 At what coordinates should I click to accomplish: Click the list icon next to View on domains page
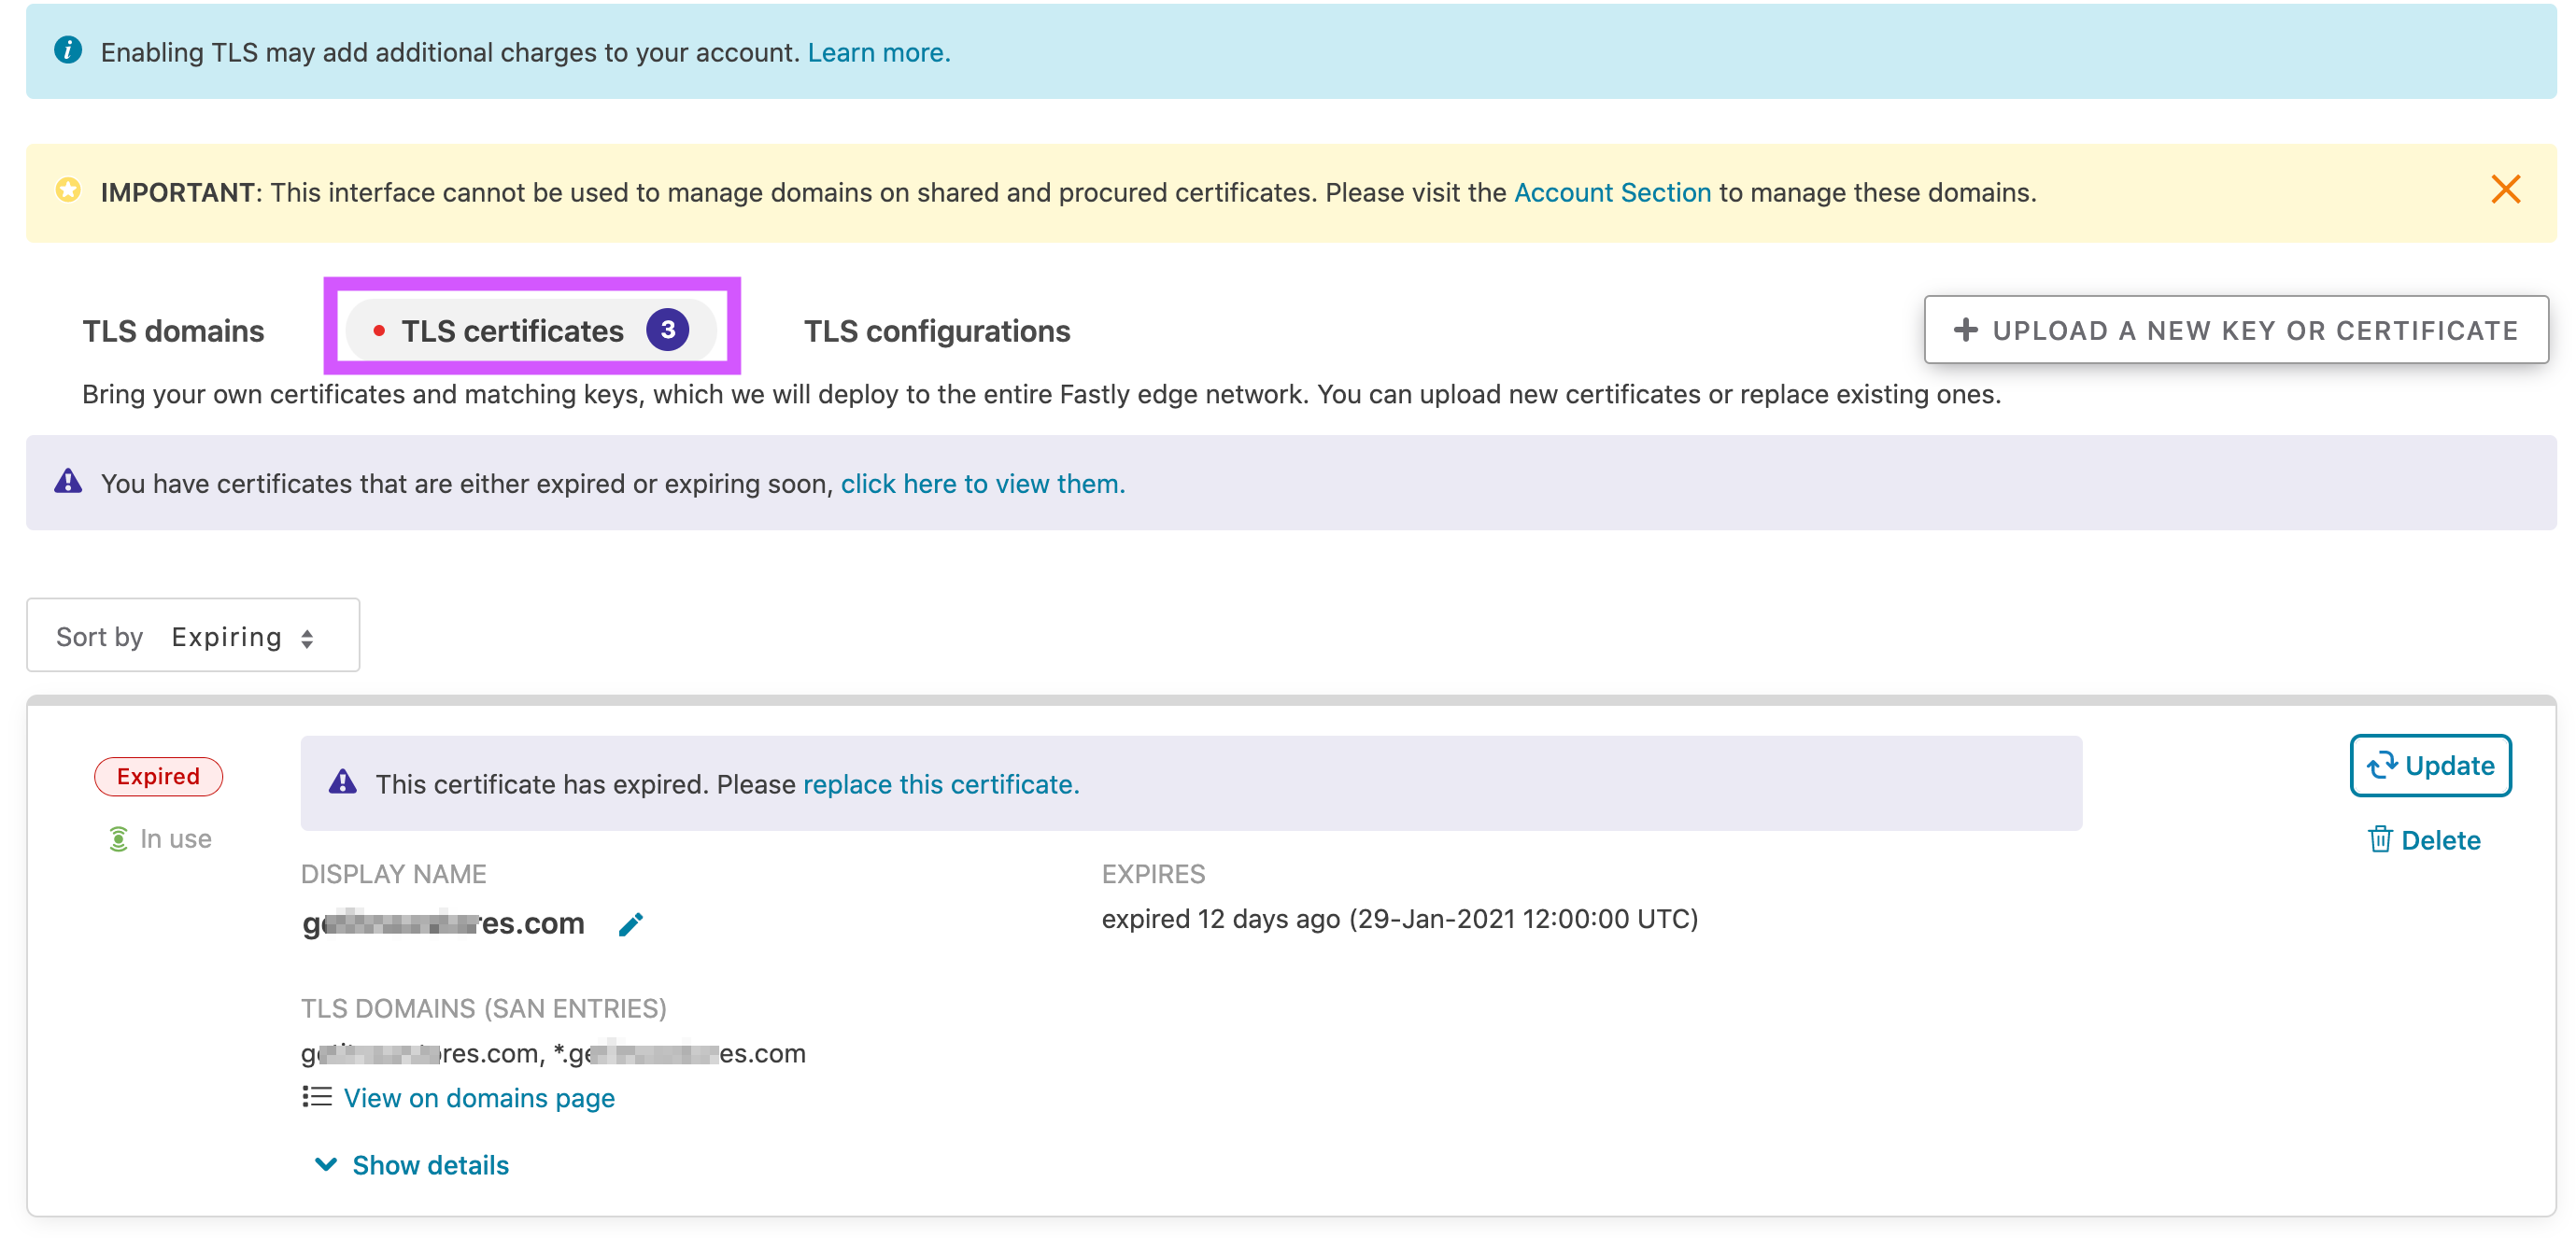coord(316,1096)
